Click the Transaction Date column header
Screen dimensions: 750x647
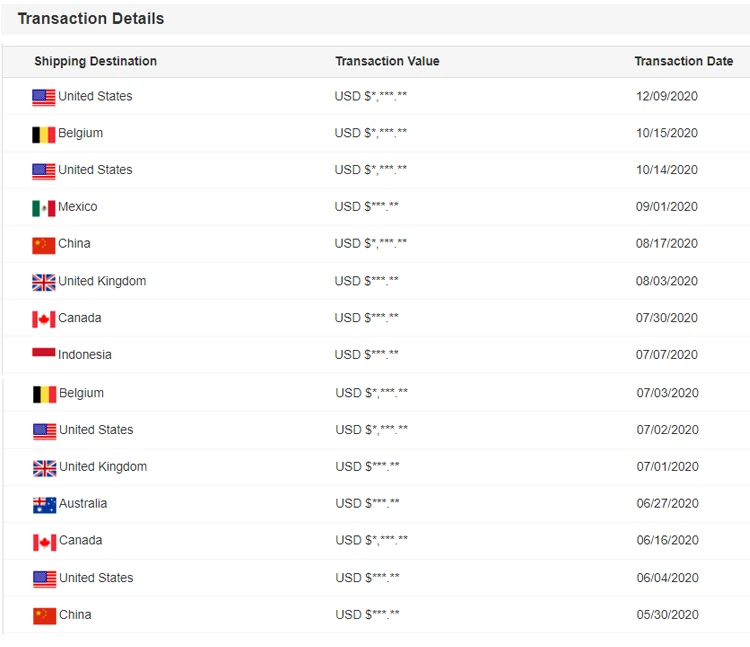point(683,61)
